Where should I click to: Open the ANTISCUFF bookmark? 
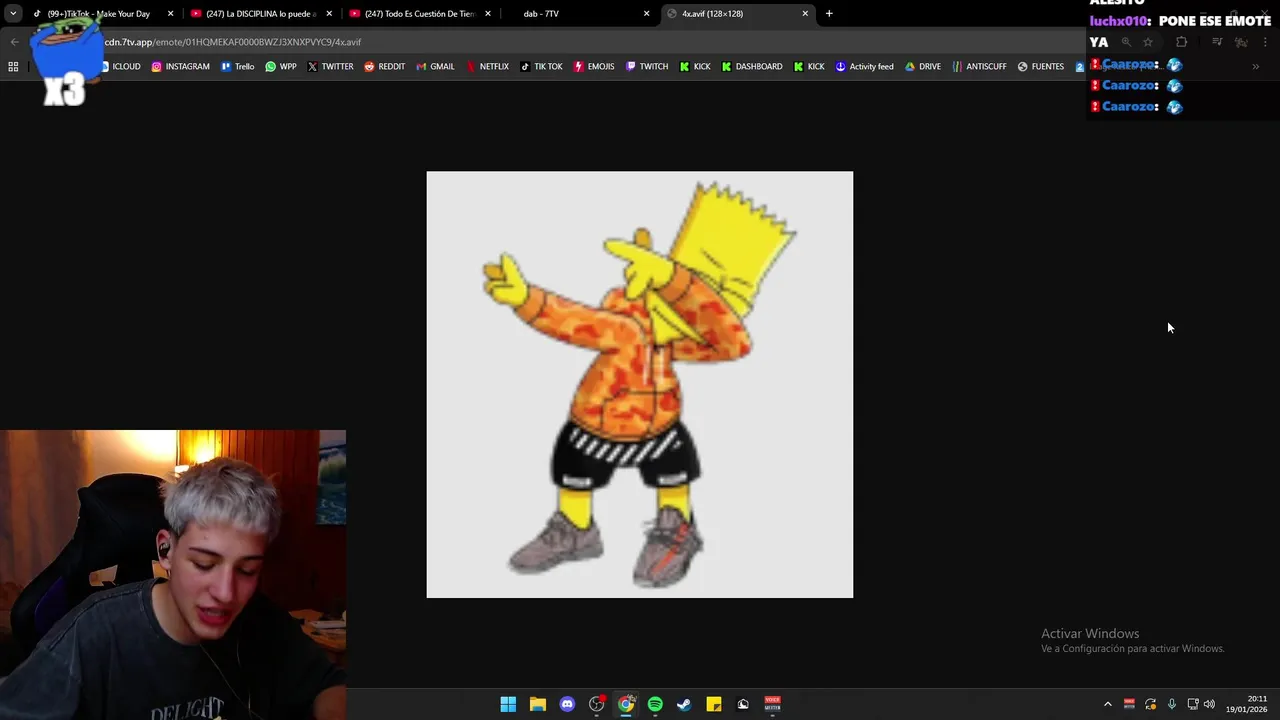coord(979,67)
